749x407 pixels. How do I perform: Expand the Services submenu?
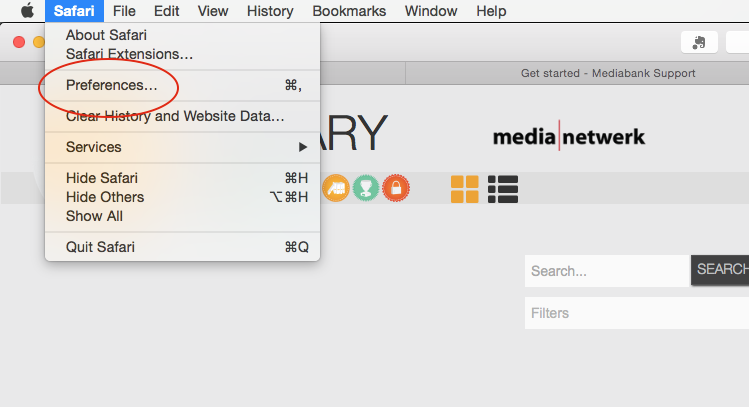click(182, 147)
